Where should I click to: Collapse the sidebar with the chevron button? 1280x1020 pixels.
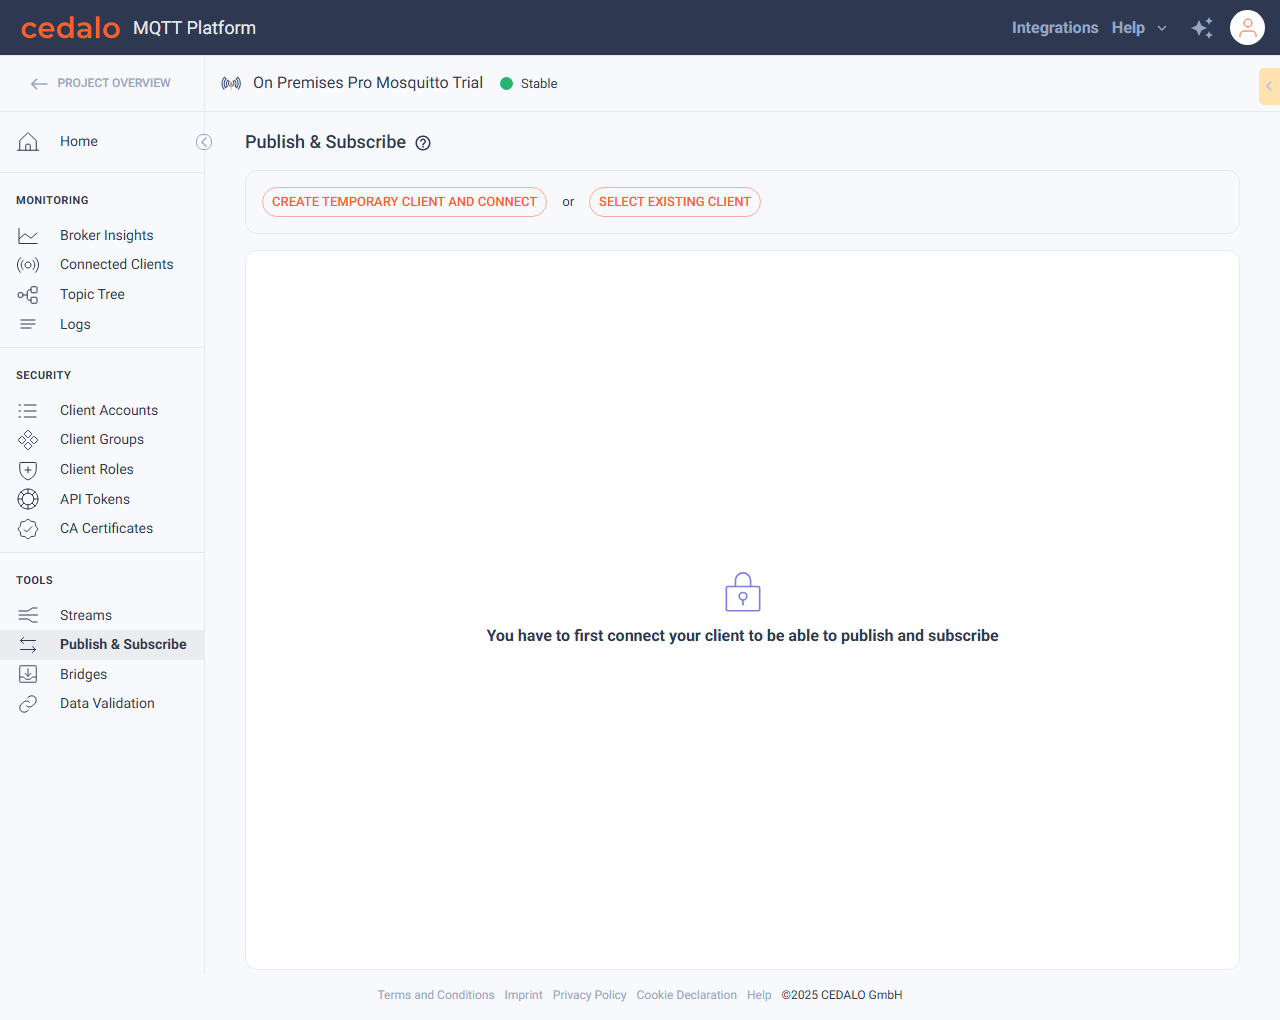204,142
